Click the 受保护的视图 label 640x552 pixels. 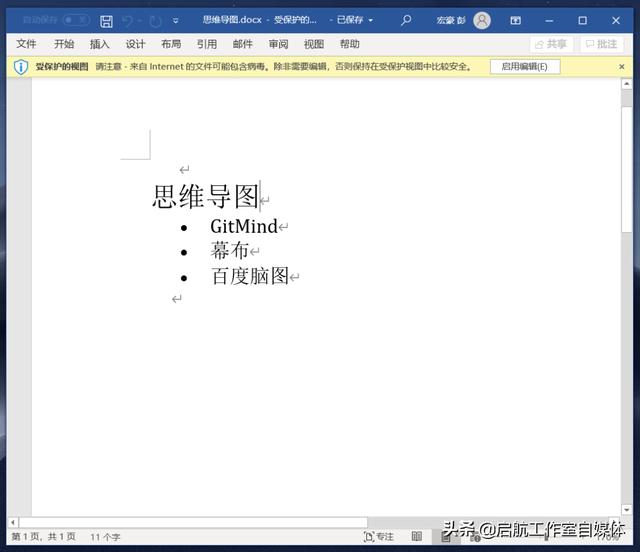pos(62,67)
